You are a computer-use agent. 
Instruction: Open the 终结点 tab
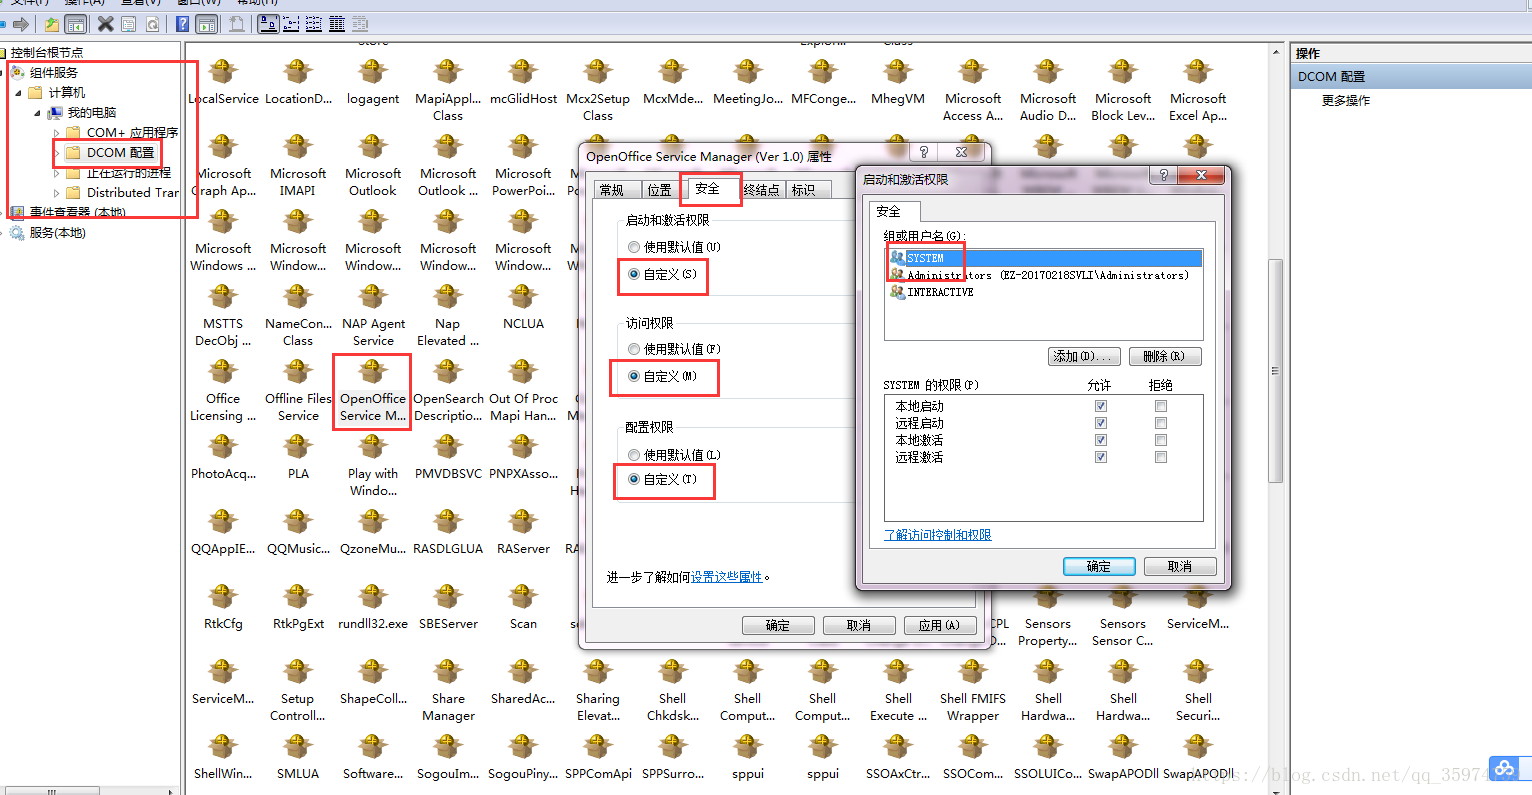click(x=761, y=190)
